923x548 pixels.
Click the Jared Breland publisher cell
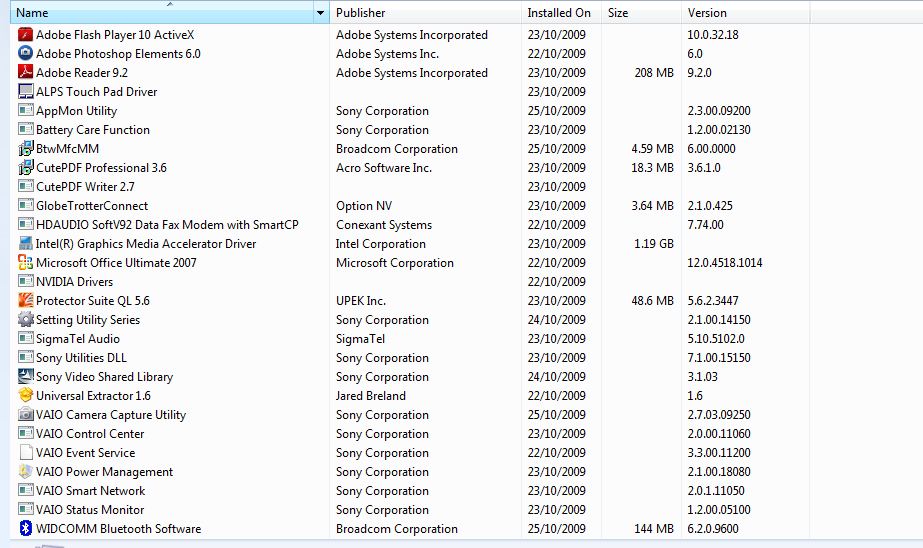tap(371, 396)
